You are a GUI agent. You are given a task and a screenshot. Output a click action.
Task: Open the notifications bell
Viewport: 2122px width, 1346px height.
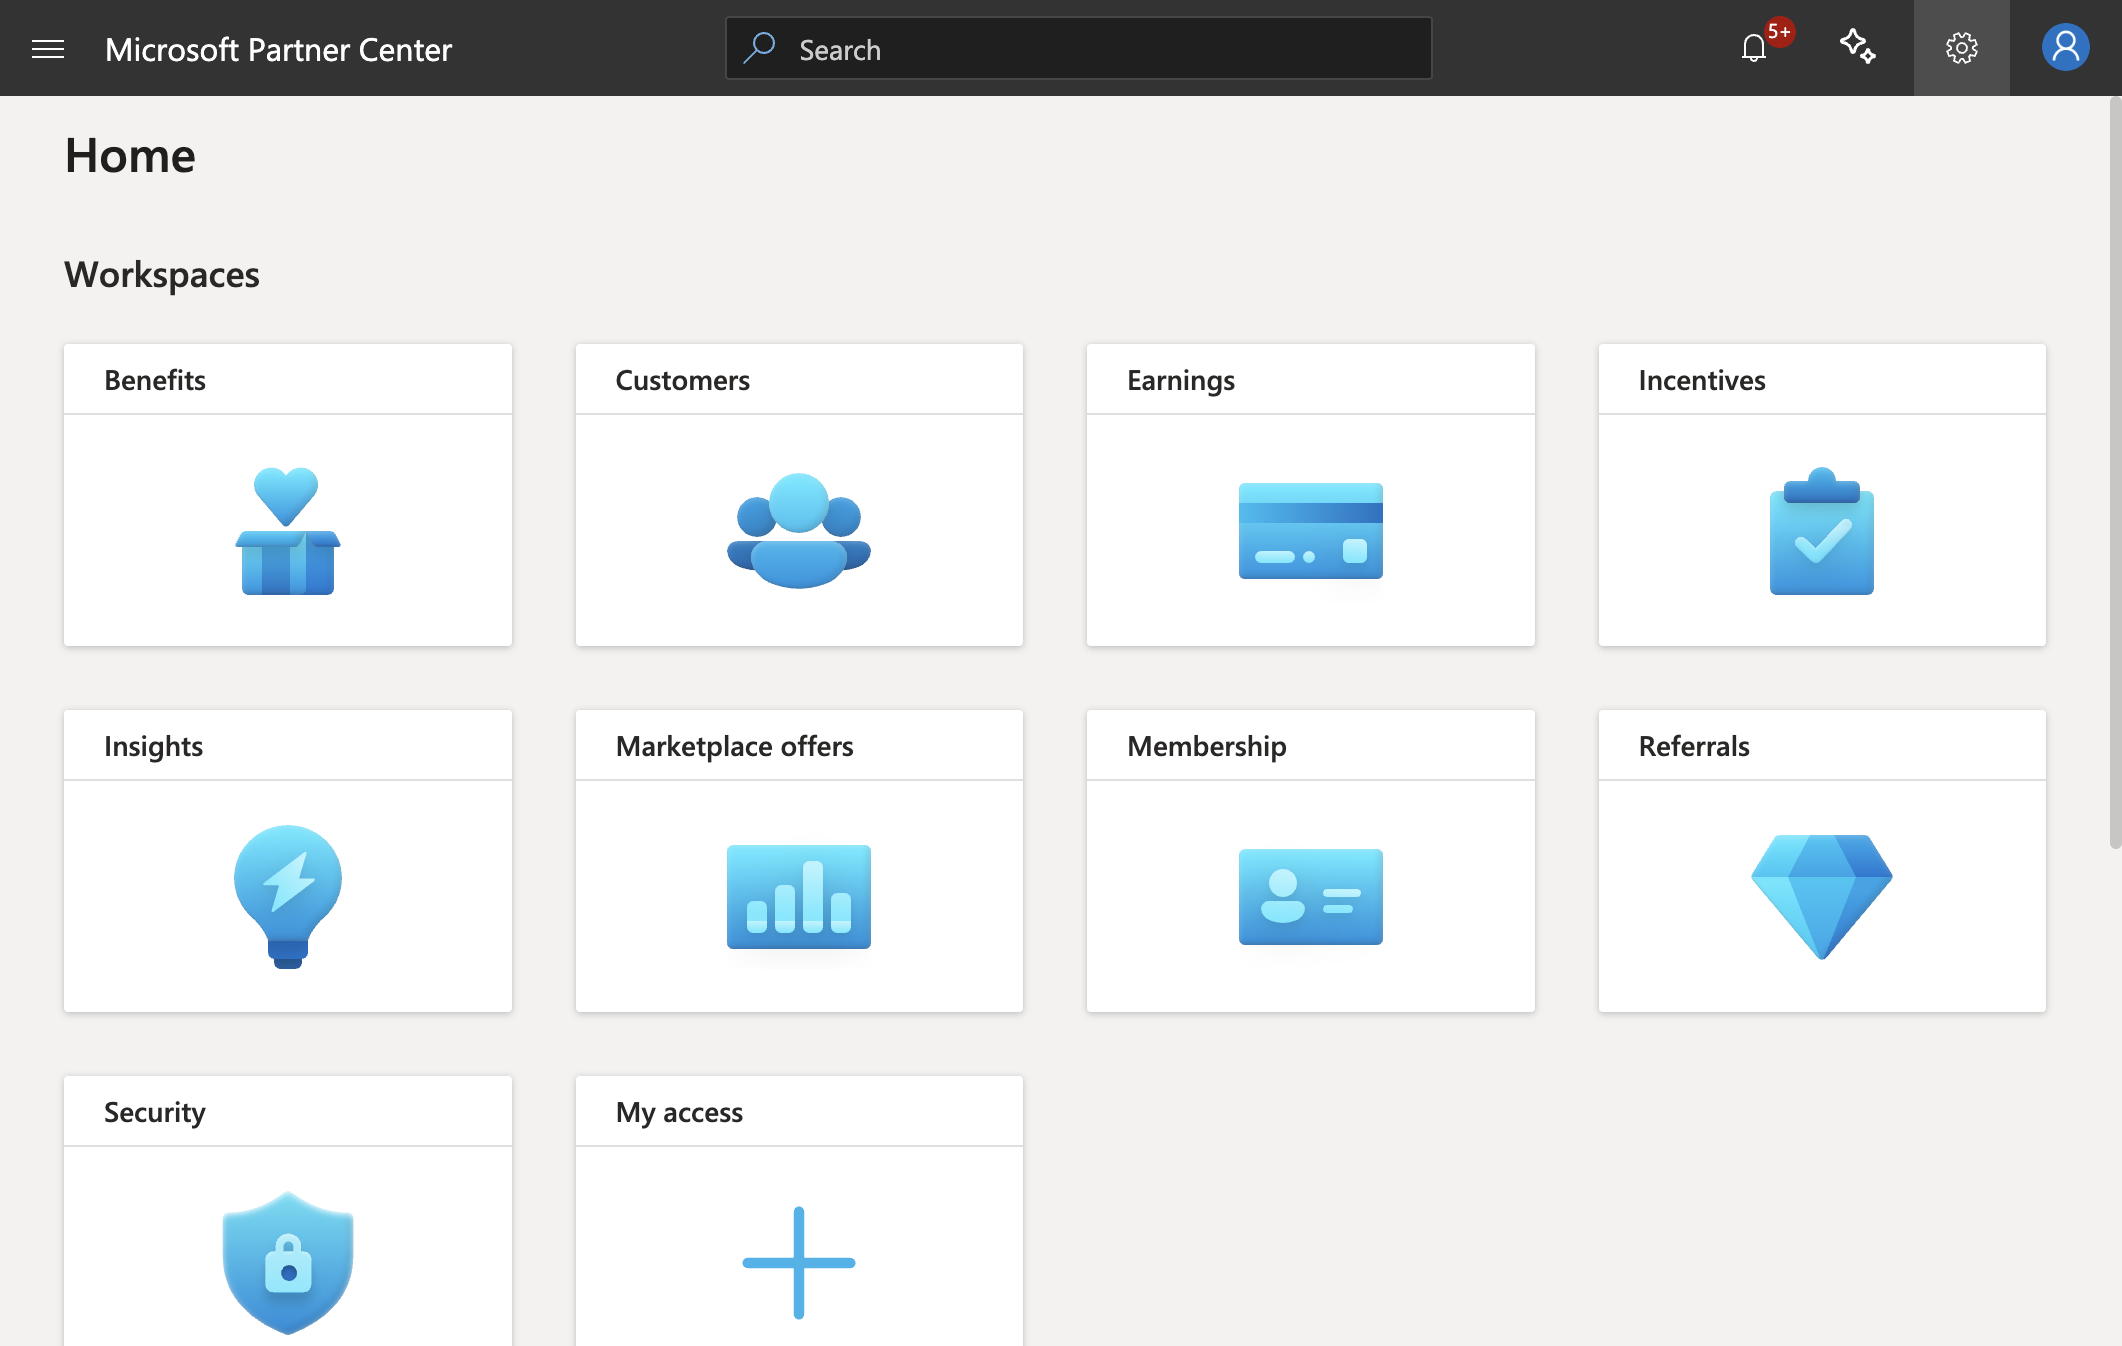pyautogui.click(x=1753, y=48)
